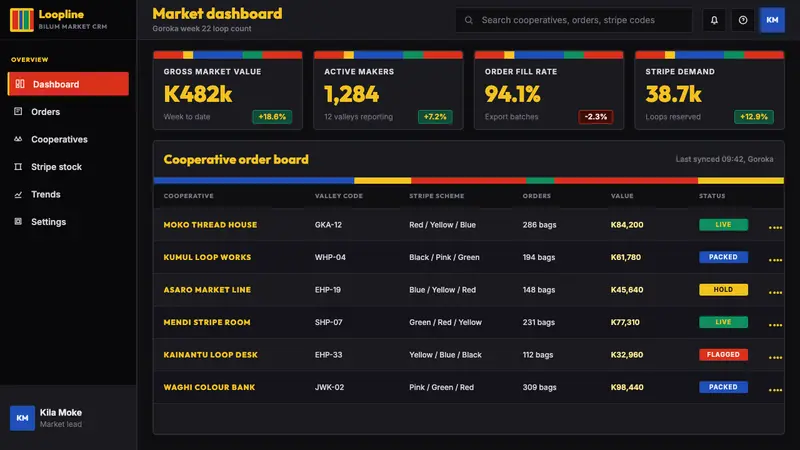Open Waghi Colour Bank cooperative link
The width and height of the screenshot is (800, 450).
(209, 387)
